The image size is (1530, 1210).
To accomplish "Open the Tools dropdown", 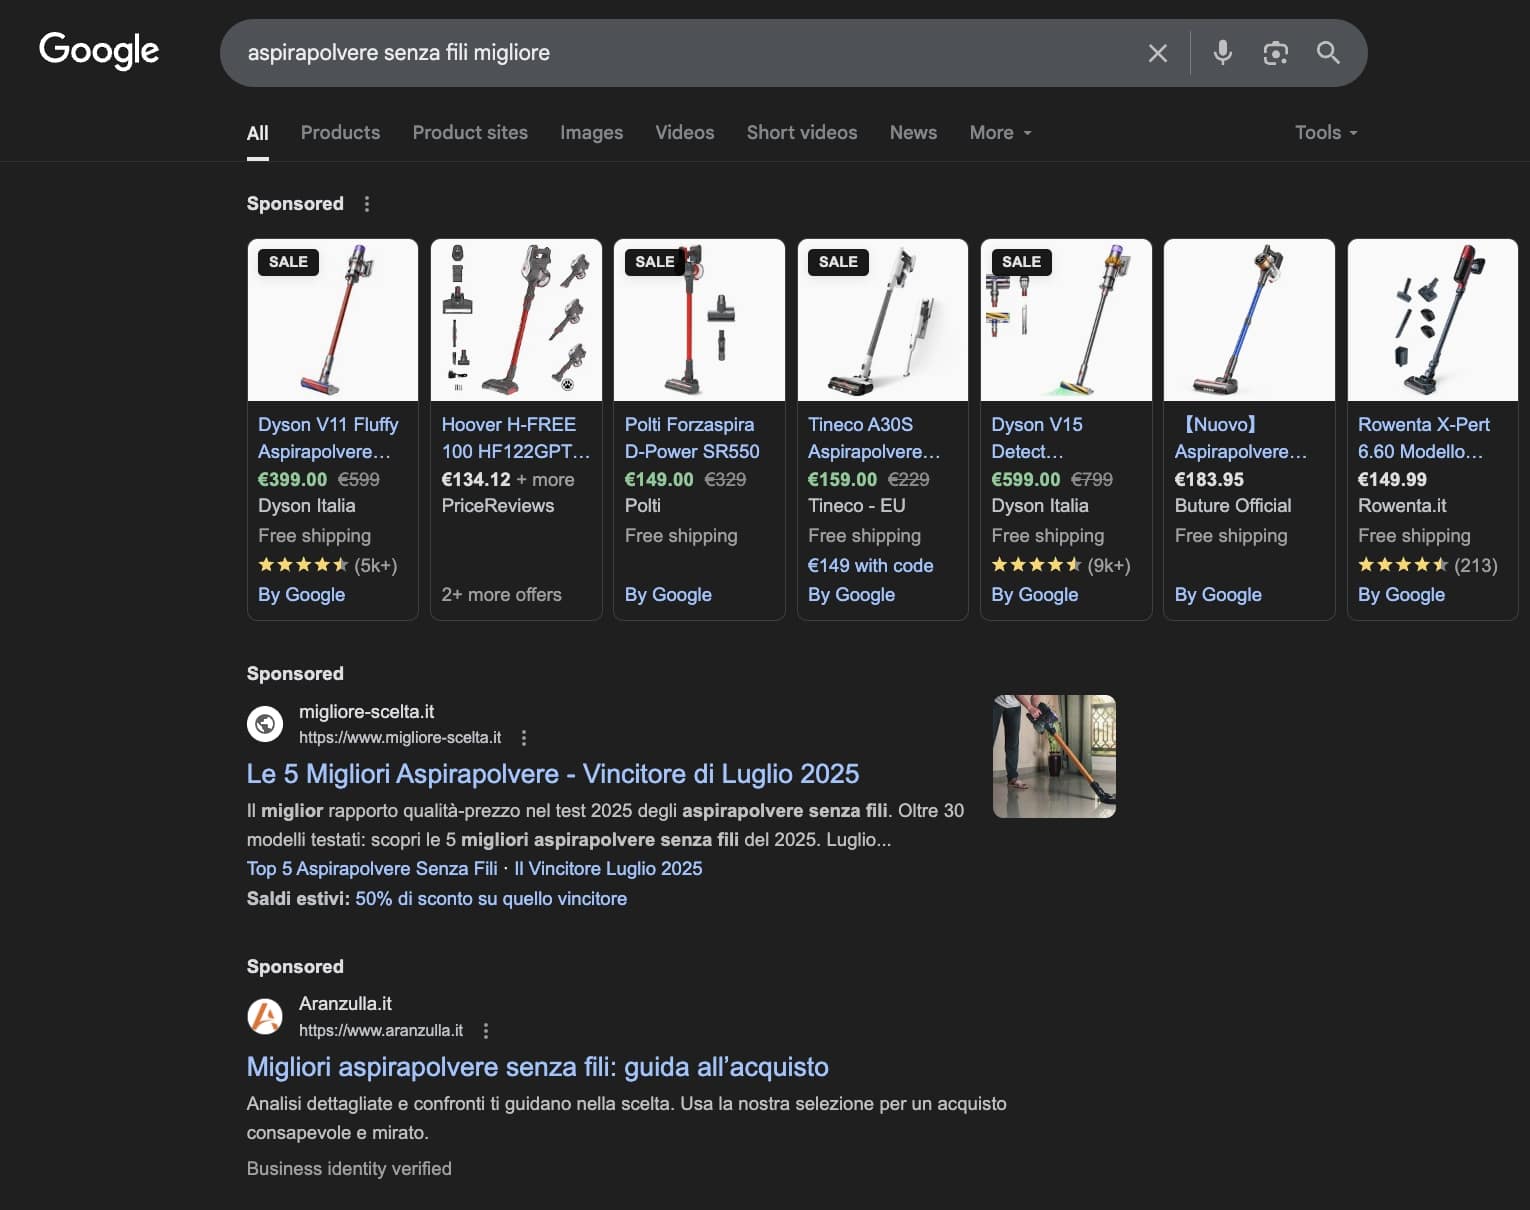I will coord(1326,133).
